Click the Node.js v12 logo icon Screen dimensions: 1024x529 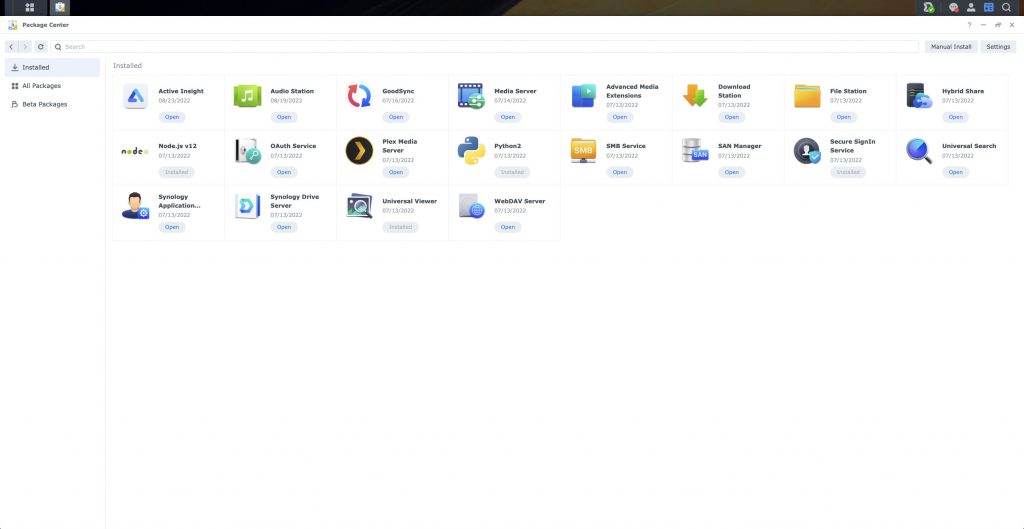(135, 152)
